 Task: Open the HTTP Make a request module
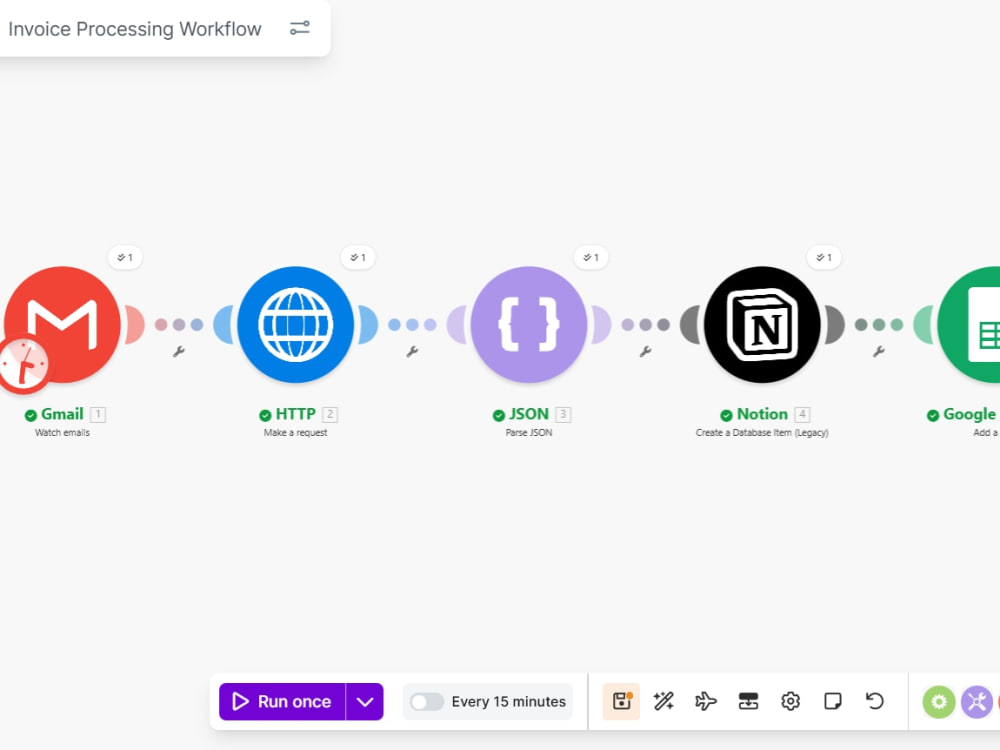(x=295, y=325)
